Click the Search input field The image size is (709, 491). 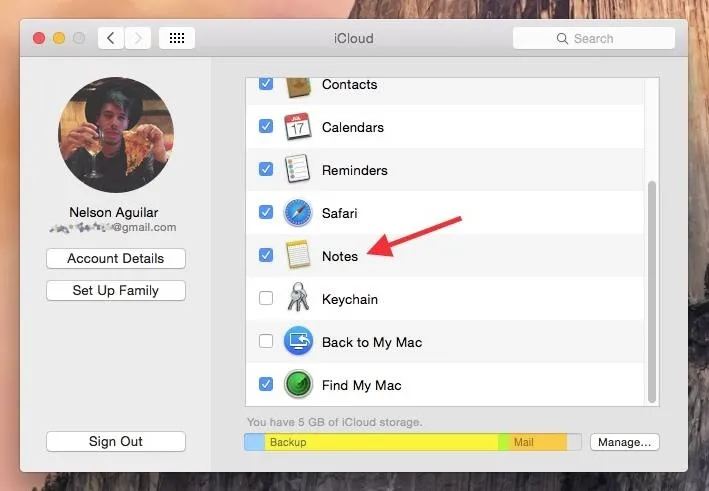pyautogui.click(x=594, y=38)
